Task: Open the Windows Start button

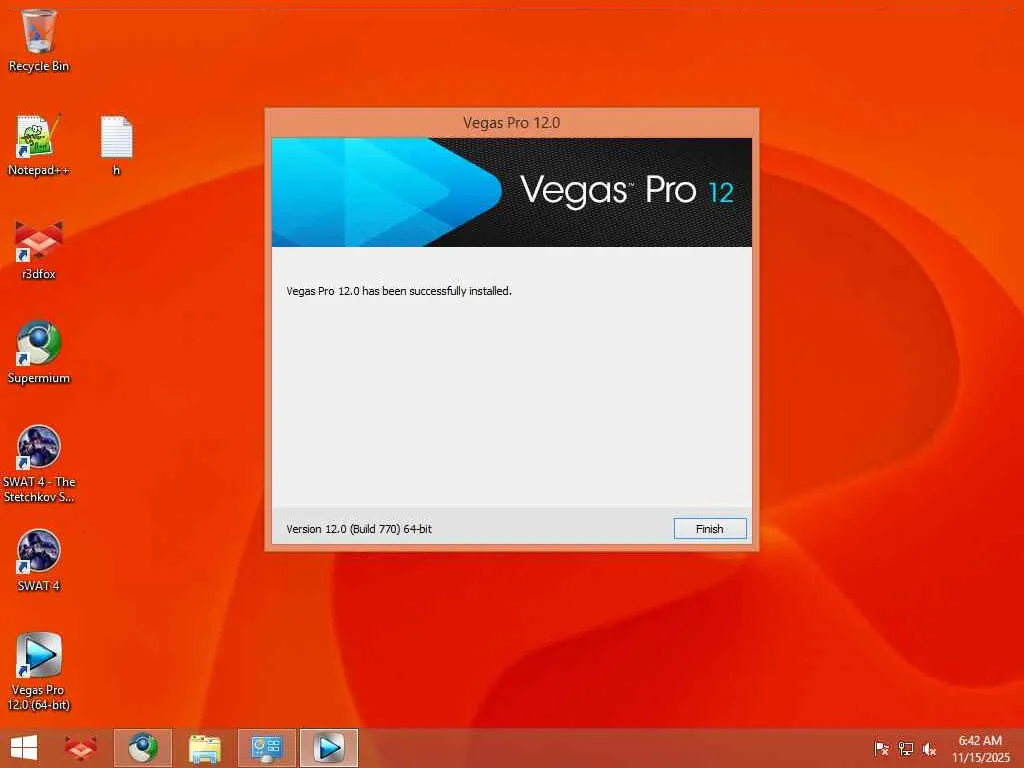Action: (24, 748)
